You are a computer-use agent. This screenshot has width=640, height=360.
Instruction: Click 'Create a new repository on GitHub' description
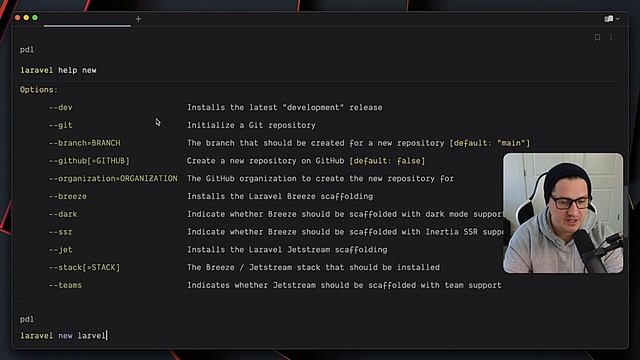265,161
